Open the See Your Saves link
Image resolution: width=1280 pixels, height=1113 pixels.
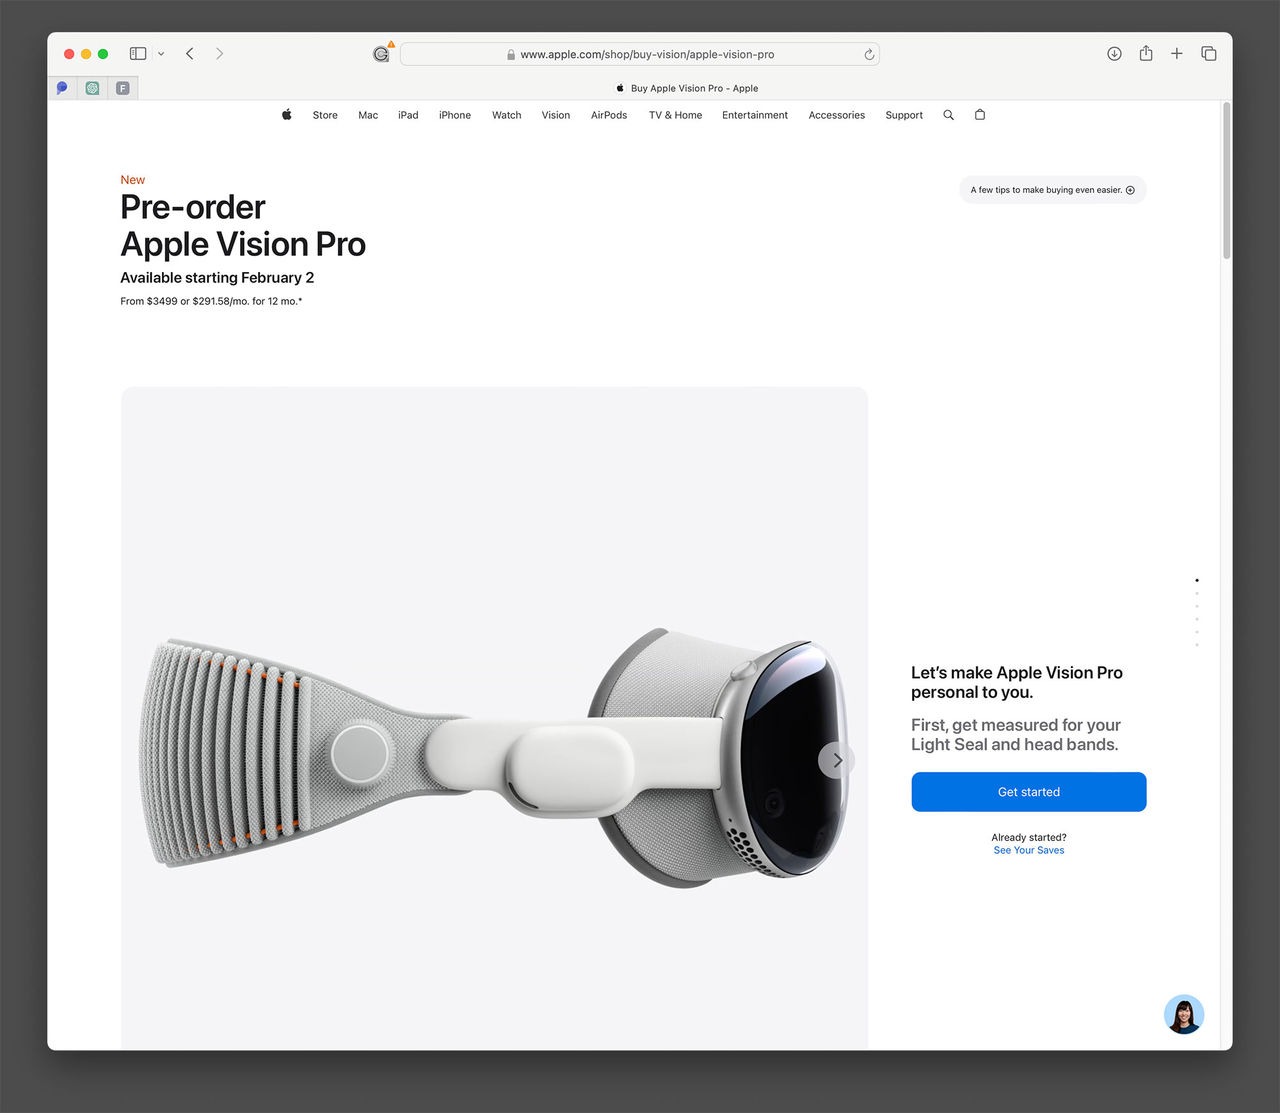(x=1028, y=850)
